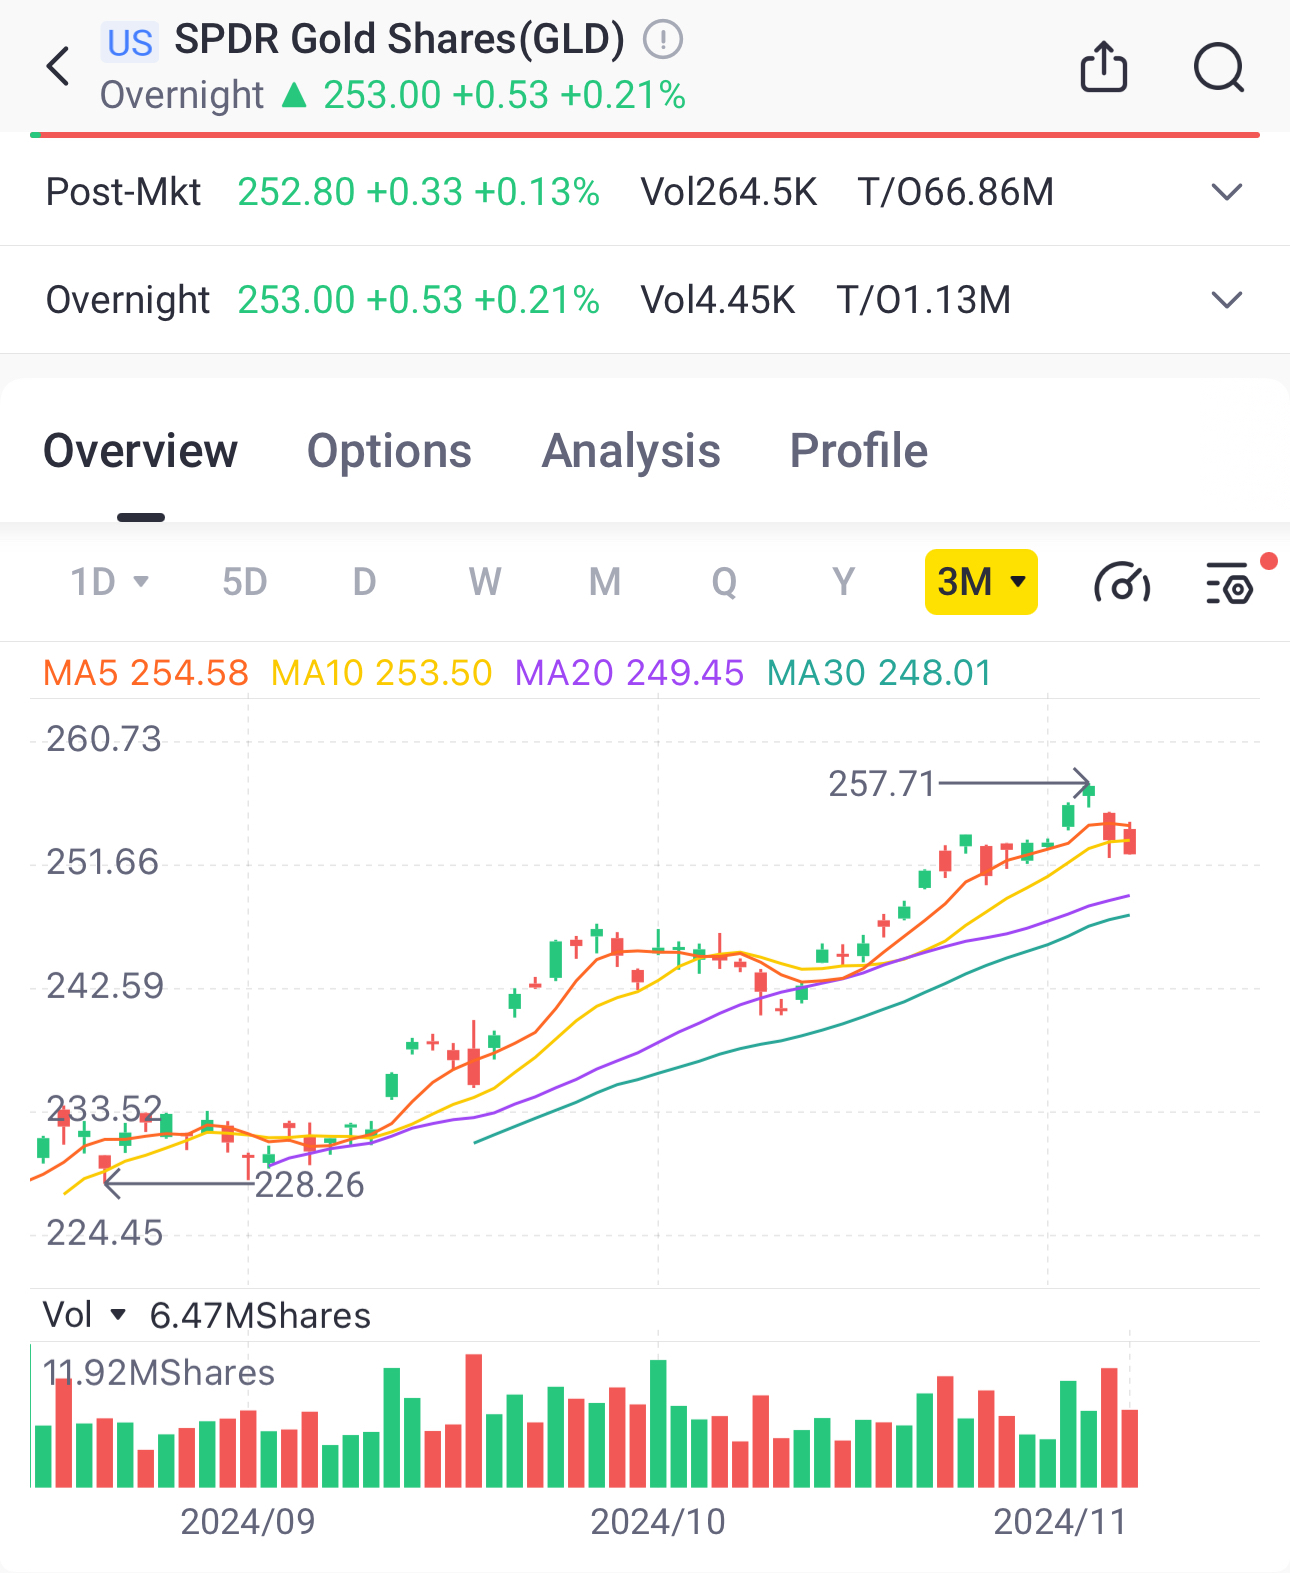1290x1573 pixels.
Task: Open the share icon
Action: pyautogui.click(x=1104, y=67)
